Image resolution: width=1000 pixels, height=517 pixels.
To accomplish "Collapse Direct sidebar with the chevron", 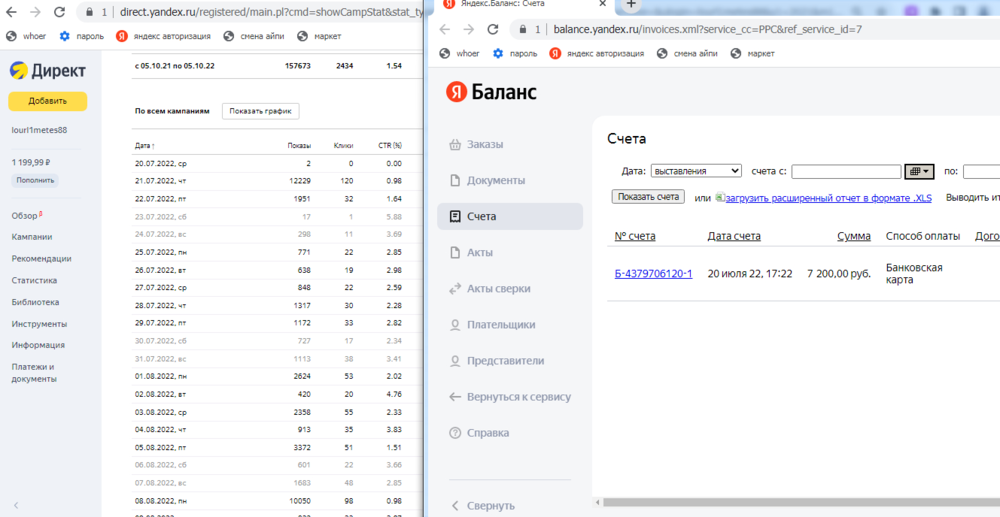I will [16, 506].
